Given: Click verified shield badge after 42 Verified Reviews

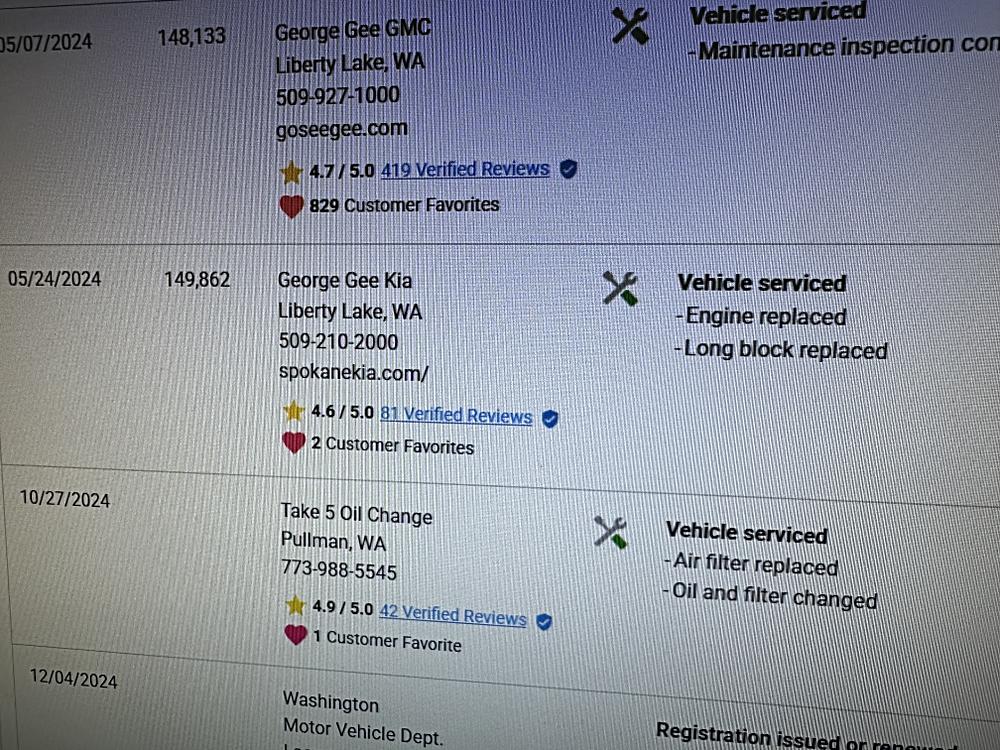Looking at the screenshot, I should point(544,621).
